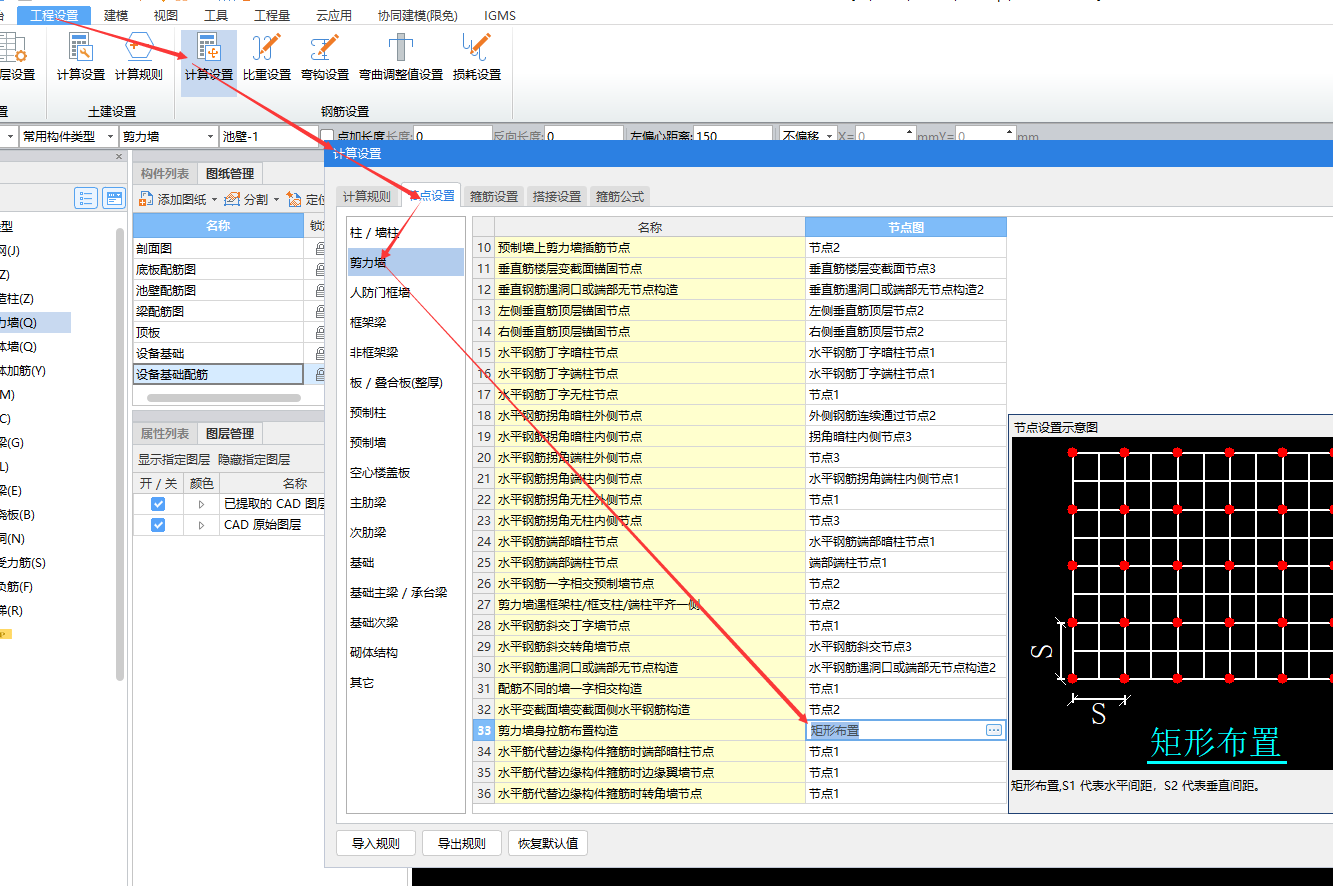
Task: Toggle CAD 原始图层 visibility checkbox
Action: [158, 525]
